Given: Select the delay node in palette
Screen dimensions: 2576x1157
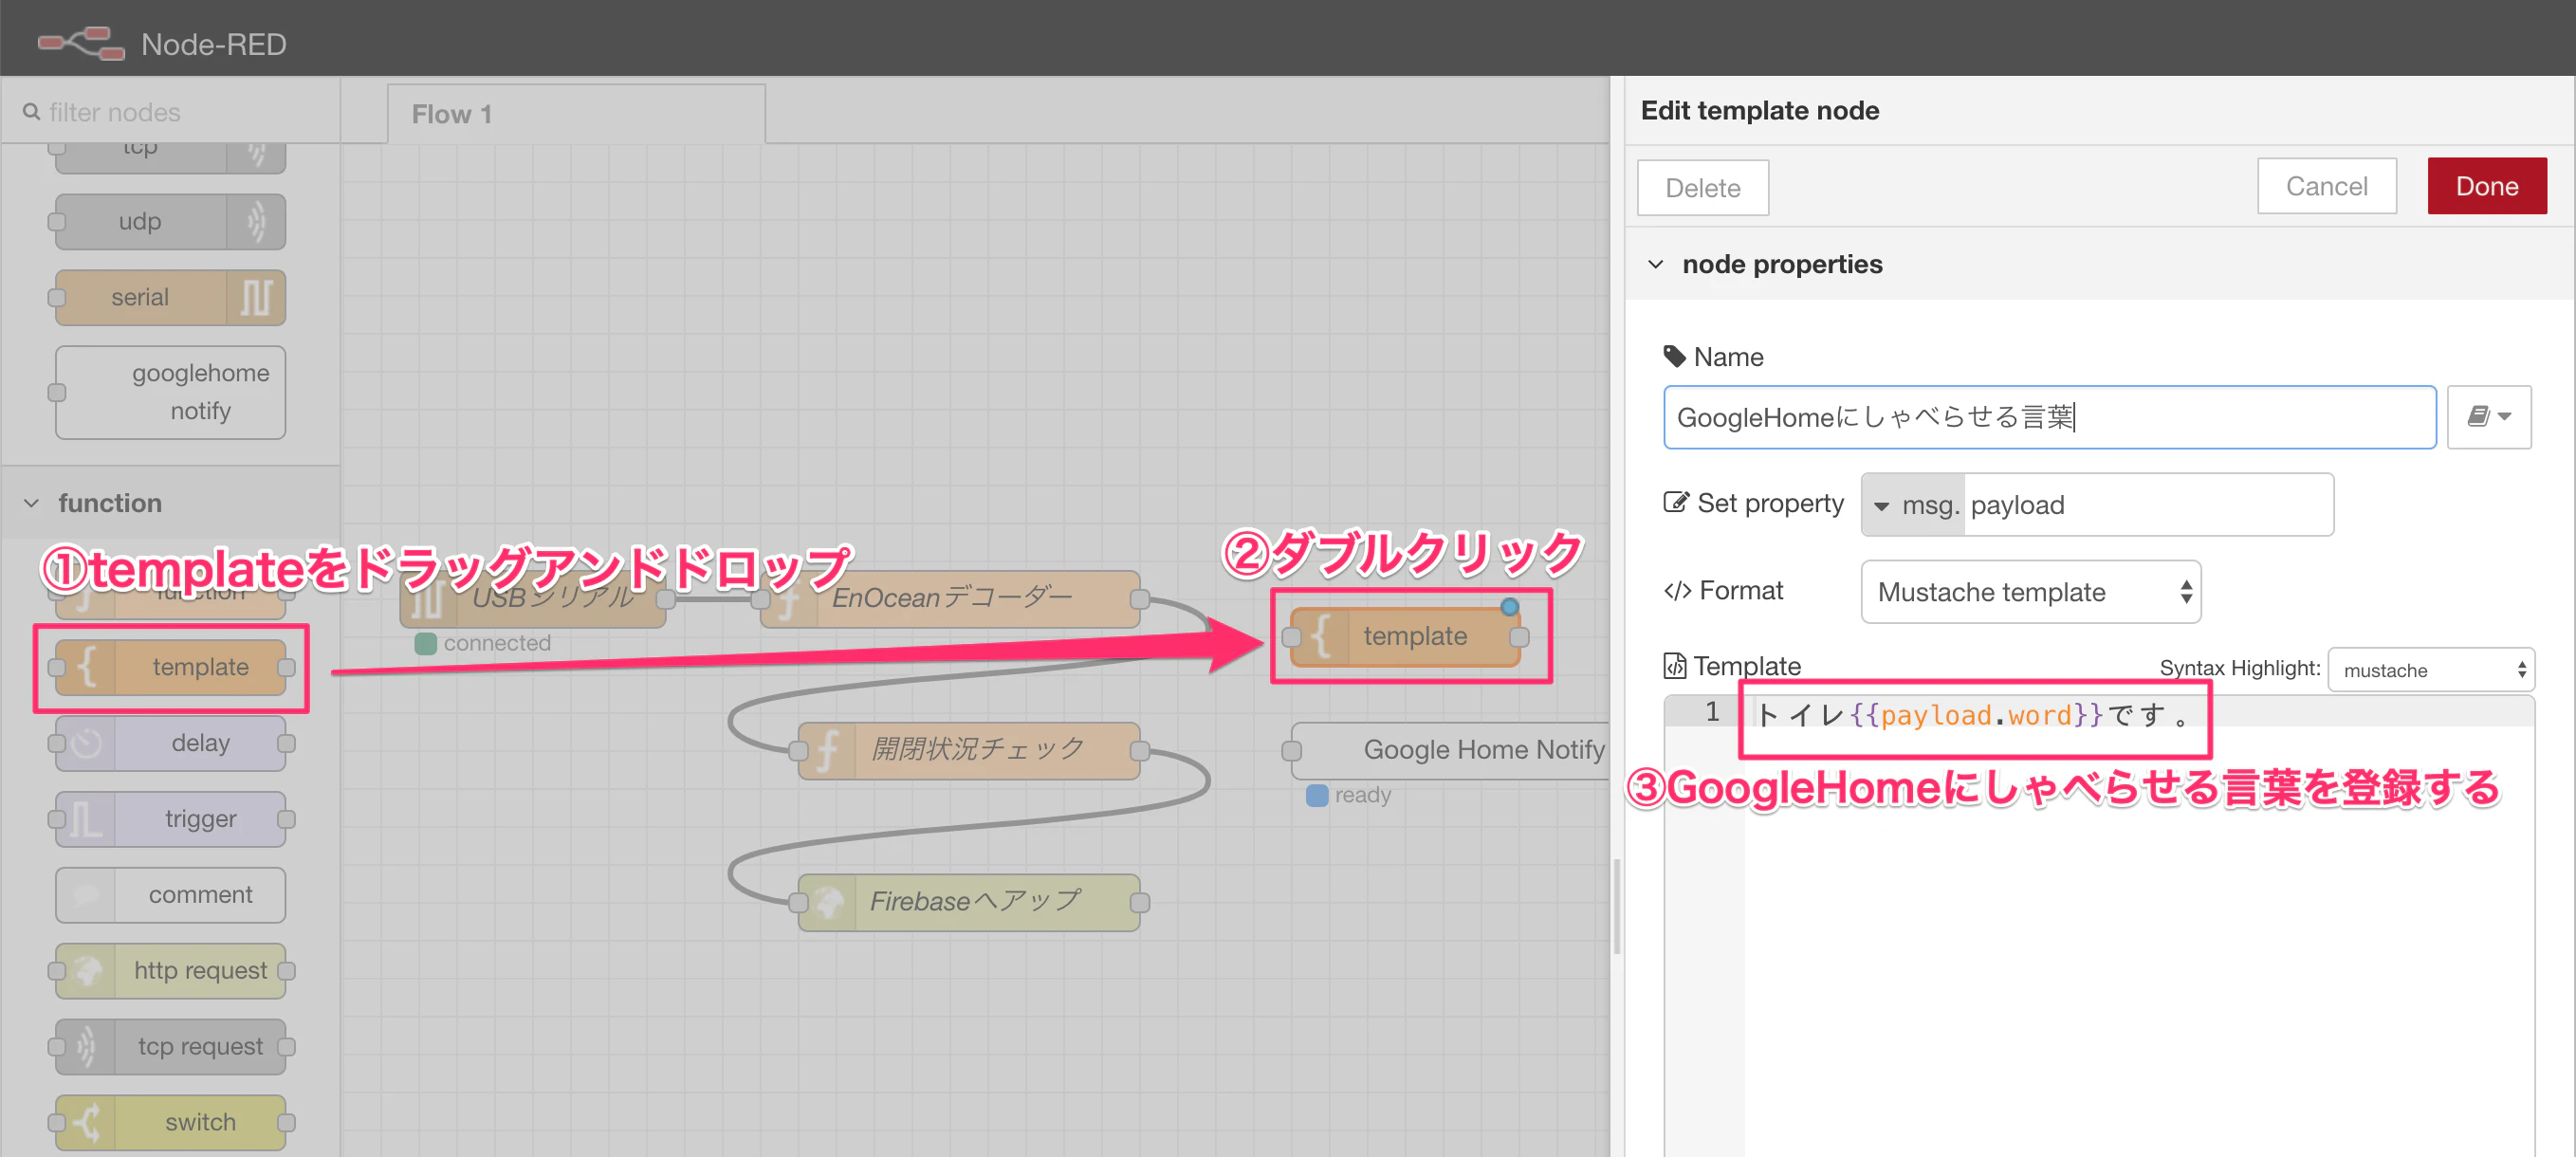Looking at the screenshot, I should tap(170, 743).
